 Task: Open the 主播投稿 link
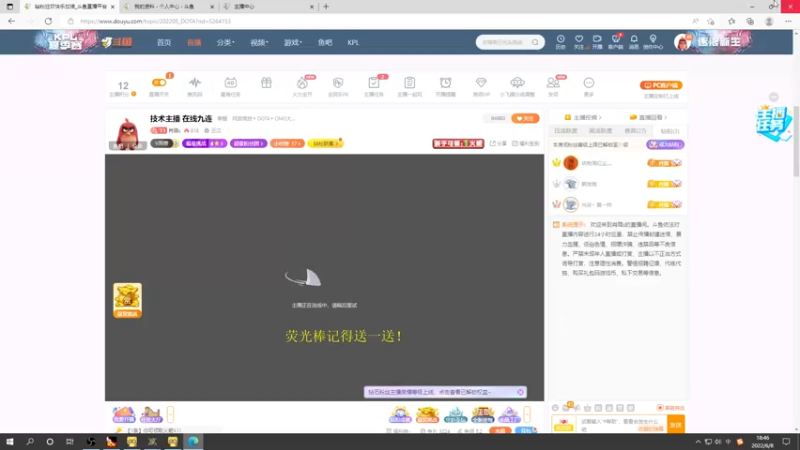[583, 117]
